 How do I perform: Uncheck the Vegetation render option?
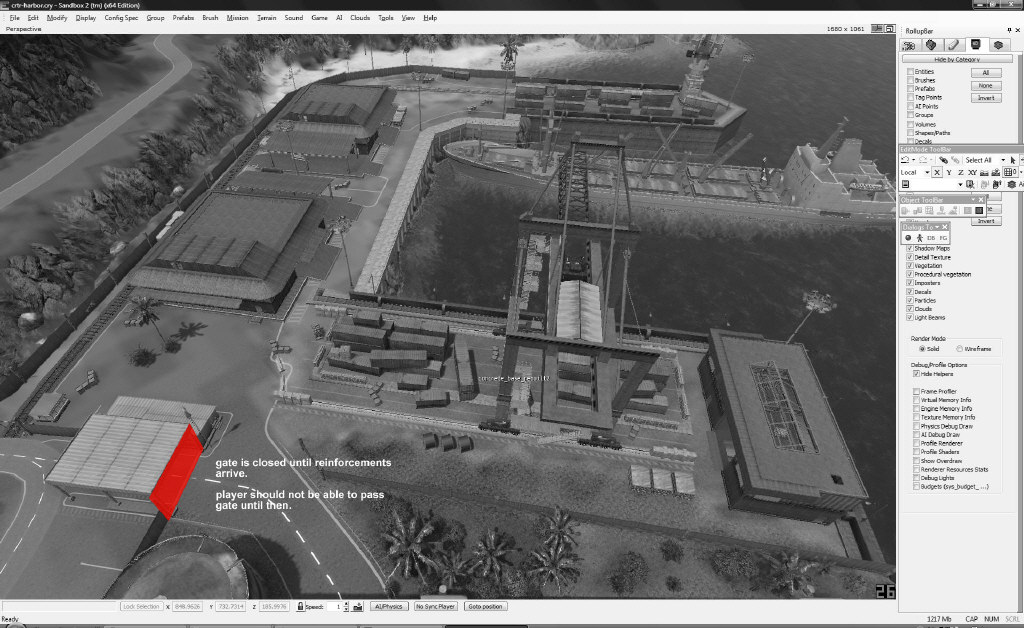[910, 266]
